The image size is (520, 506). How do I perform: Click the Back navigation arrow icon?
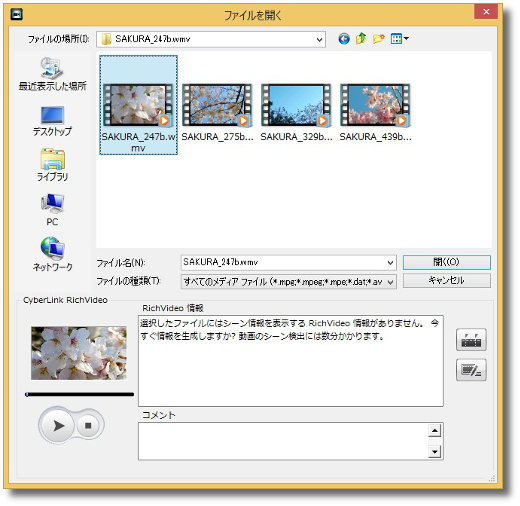[344, 39]
